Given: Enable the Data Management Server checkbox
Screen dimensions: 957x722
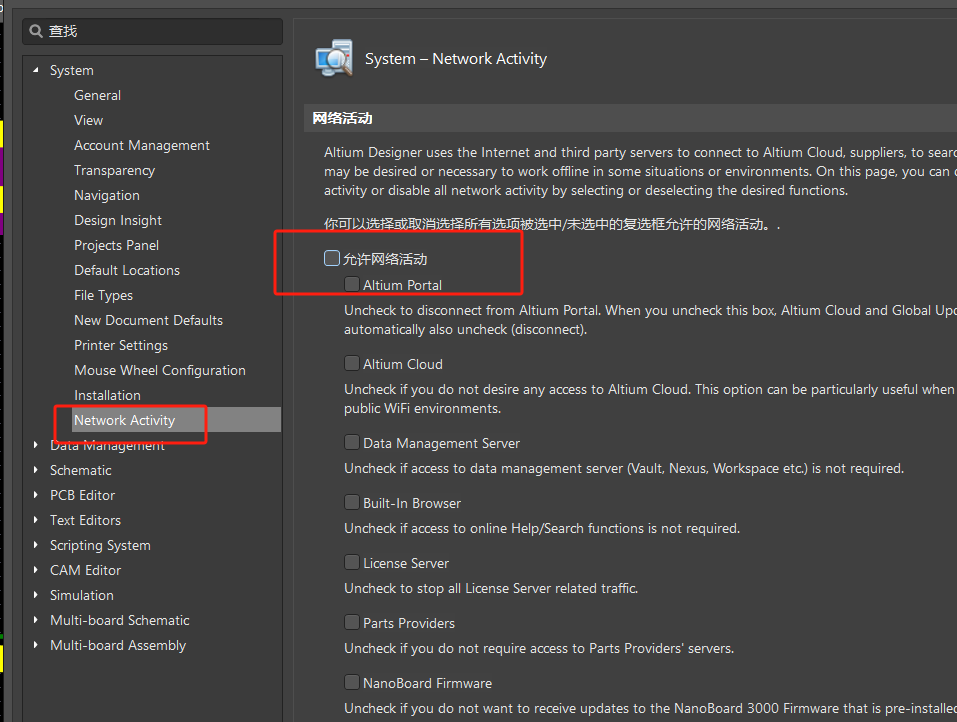Looking at the screenshot, I should 352,443.
